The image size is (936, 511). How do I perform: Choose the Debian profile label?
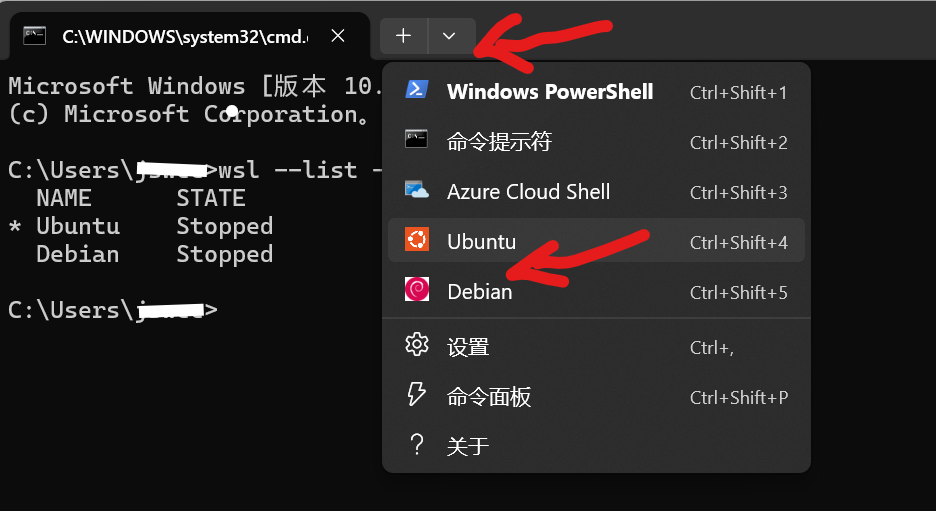(x=480, y=292)
